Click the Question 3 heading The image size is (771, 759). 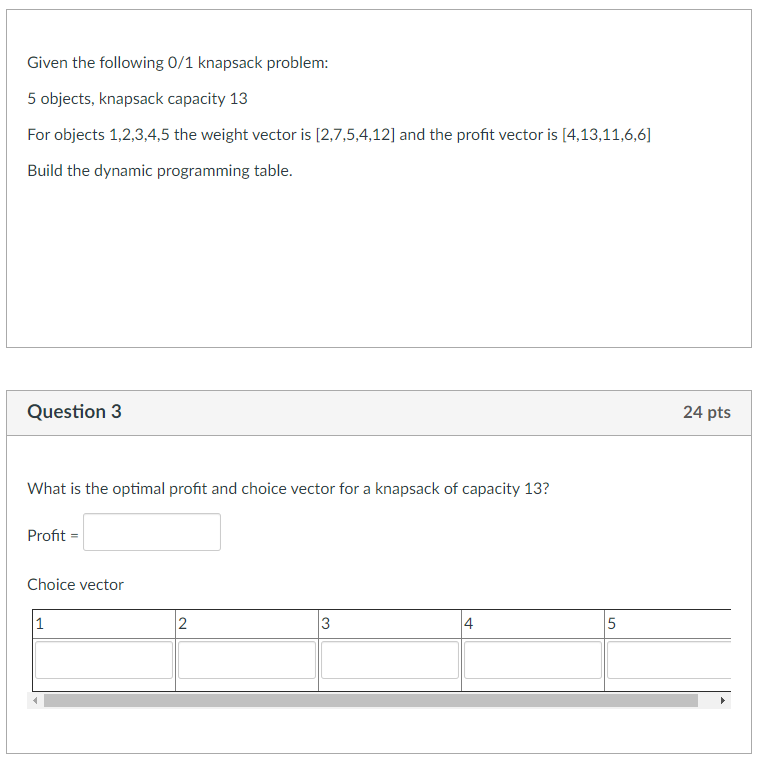pos(74,411)
